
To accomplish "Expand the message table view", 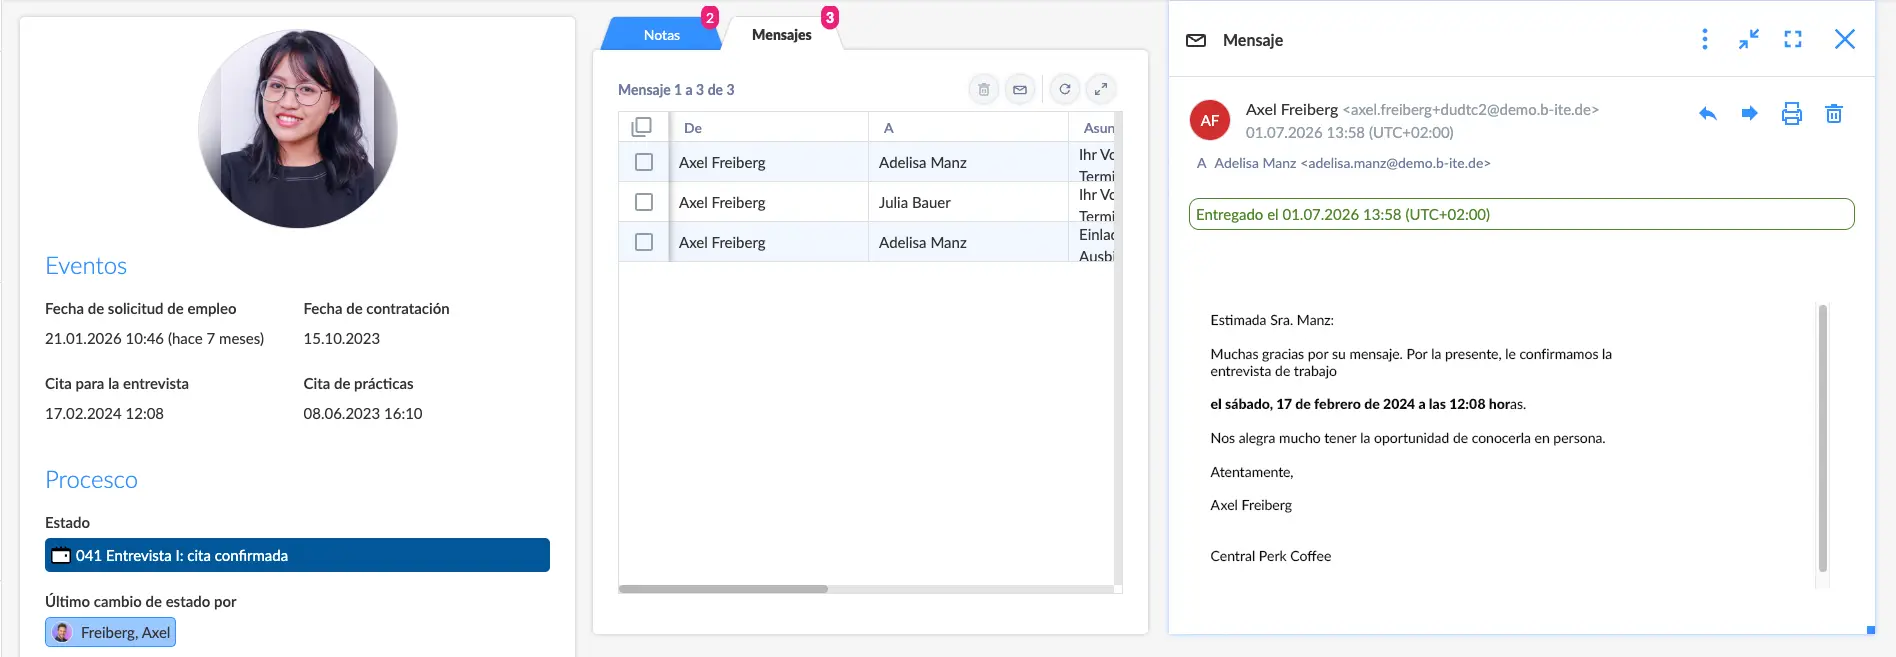I will pyautogui.click(x=1101, y=89).
